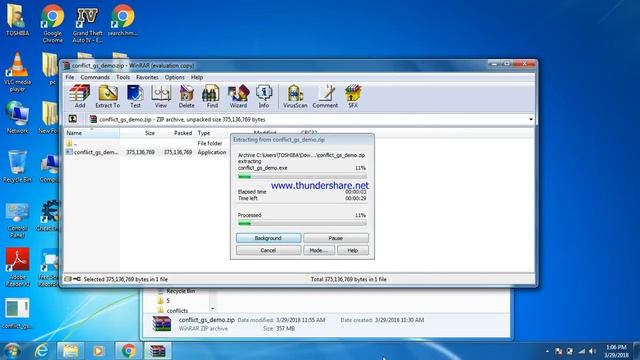
Task: Click the Test archive icon
Action: coord(135,96)
